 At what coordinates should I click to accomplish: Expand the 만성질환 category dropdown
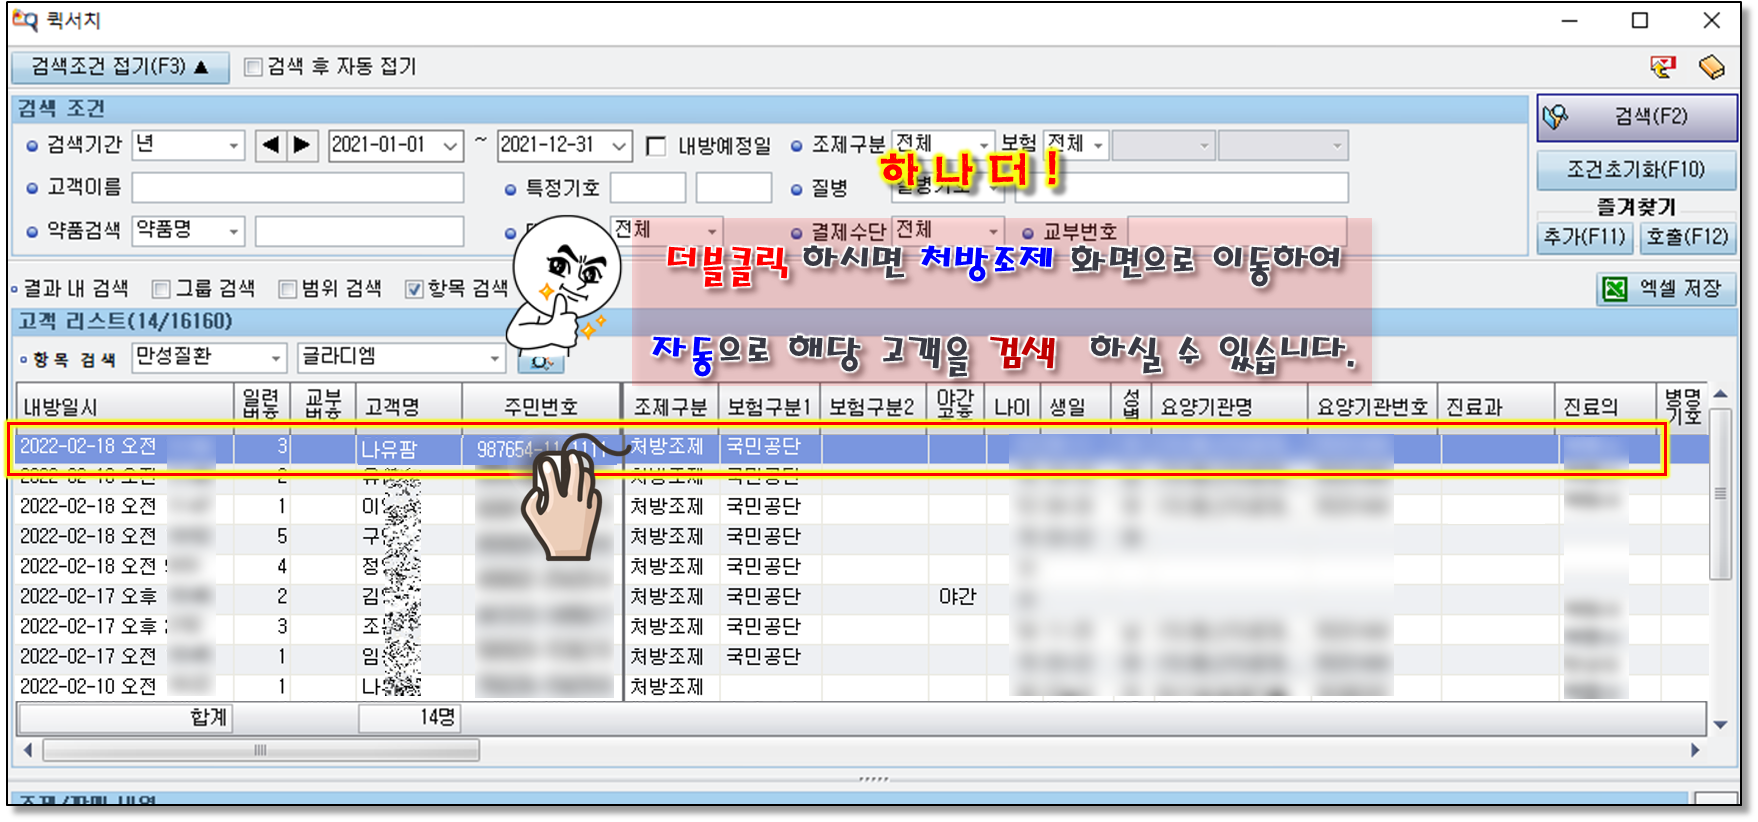[x=276, y=358]
